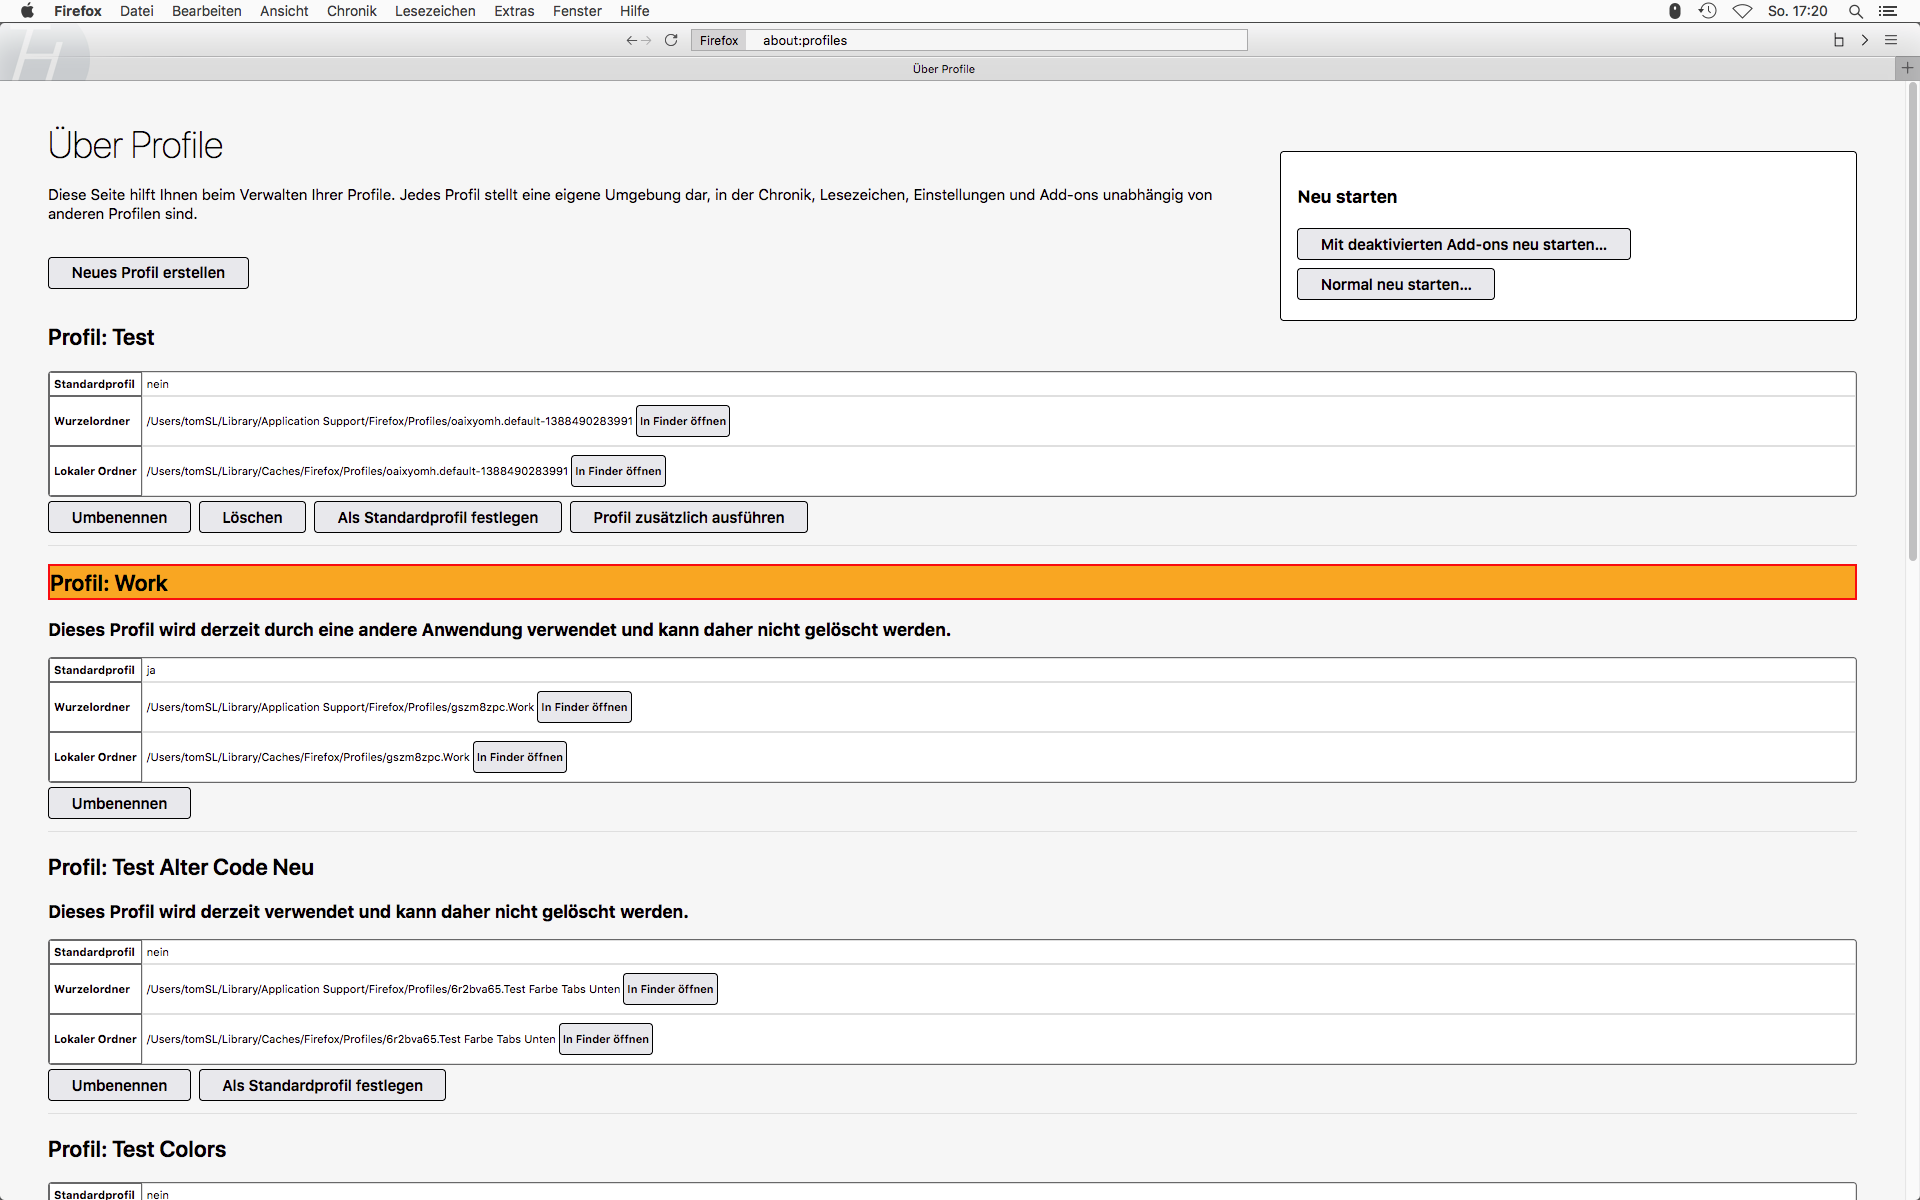
Task: Open Work profile Wurzelordner in Finder
Action: pos(584,707)
